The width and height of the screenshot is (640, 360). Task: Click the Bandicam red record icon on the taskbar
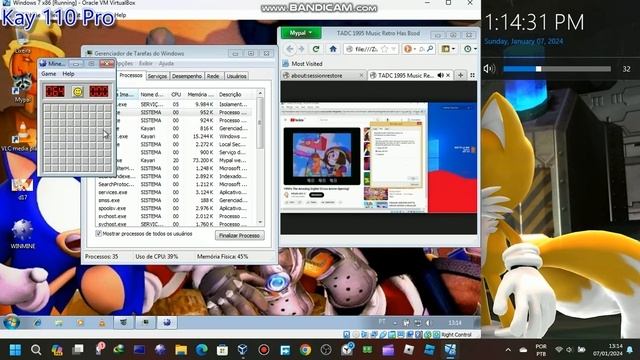coord(264,350)
